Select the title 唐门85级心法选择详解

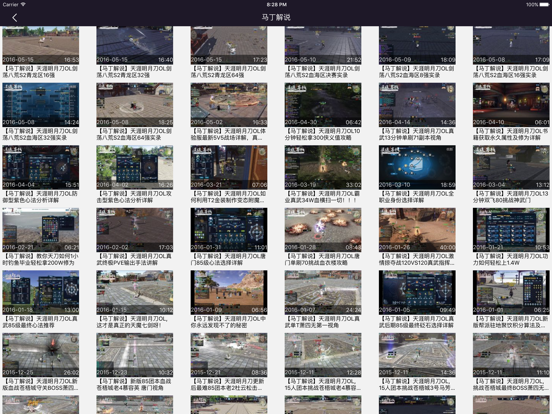pos(229,259)
